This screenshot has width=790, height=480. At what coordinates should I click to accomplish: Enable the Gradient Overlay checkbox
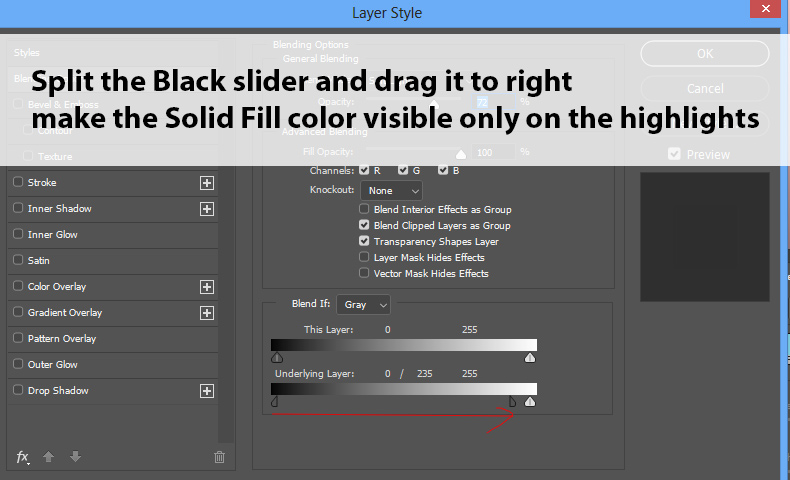click(x=18, y=312)
